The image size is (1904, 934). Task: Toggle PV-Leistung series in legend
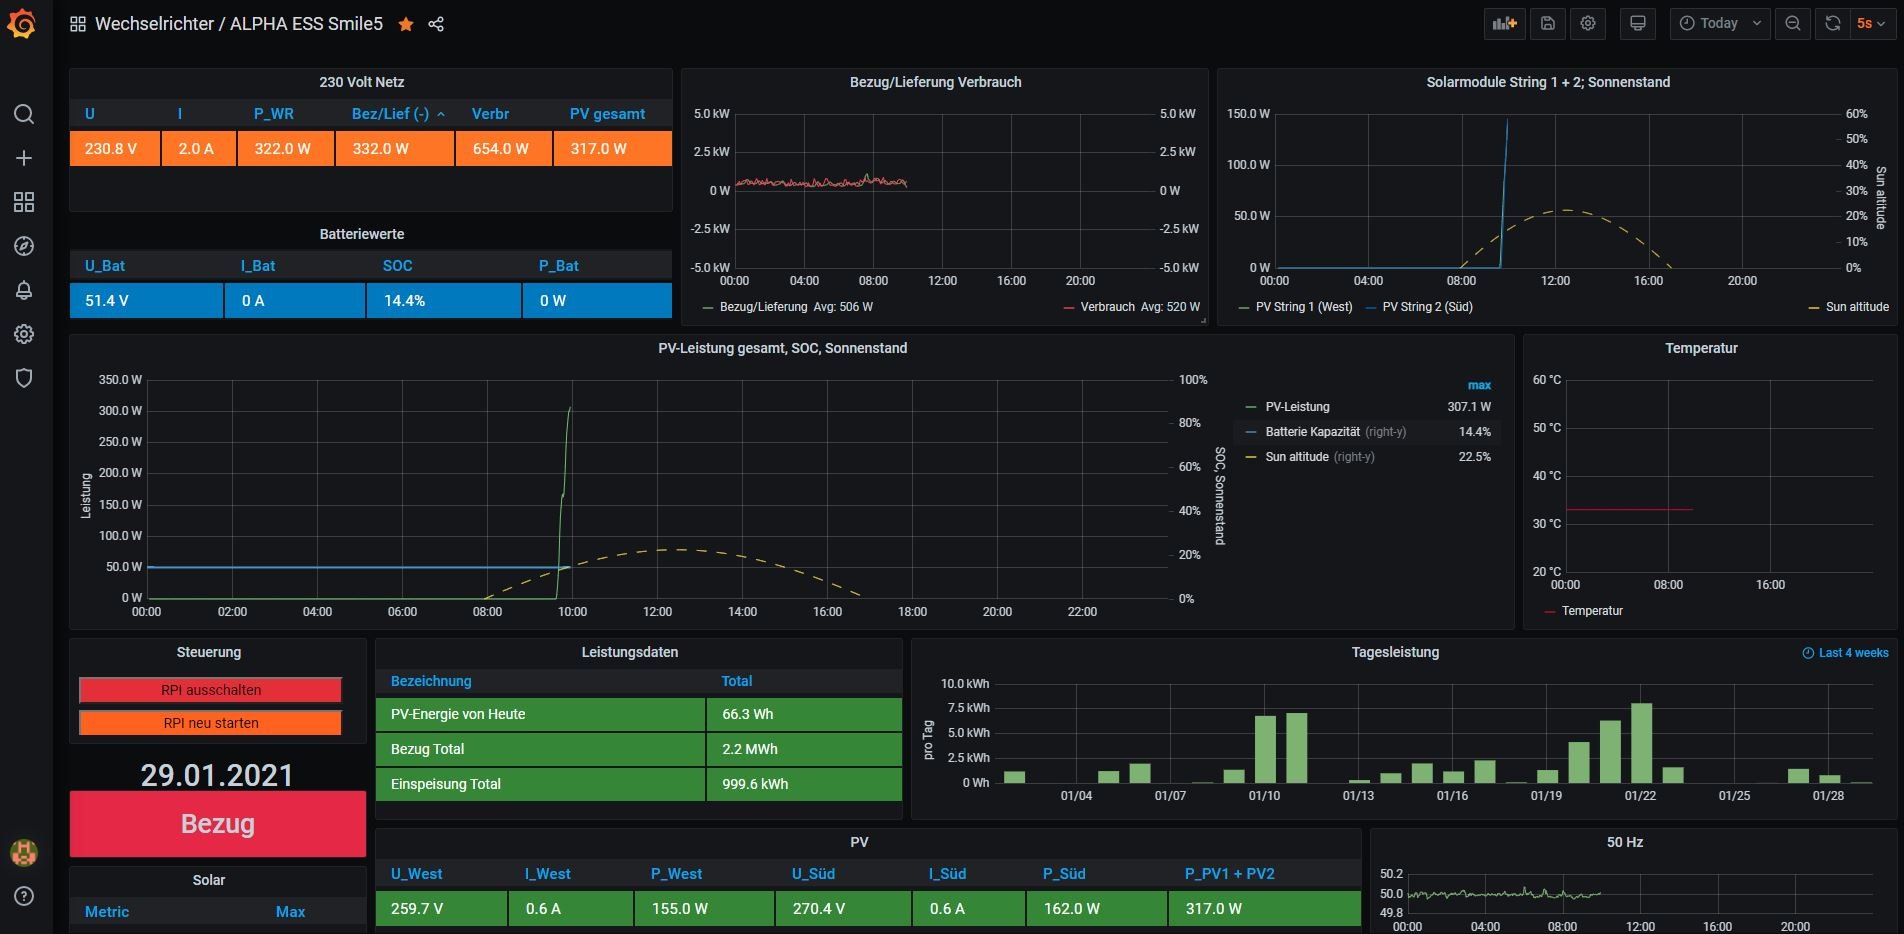click(1297, 407)
